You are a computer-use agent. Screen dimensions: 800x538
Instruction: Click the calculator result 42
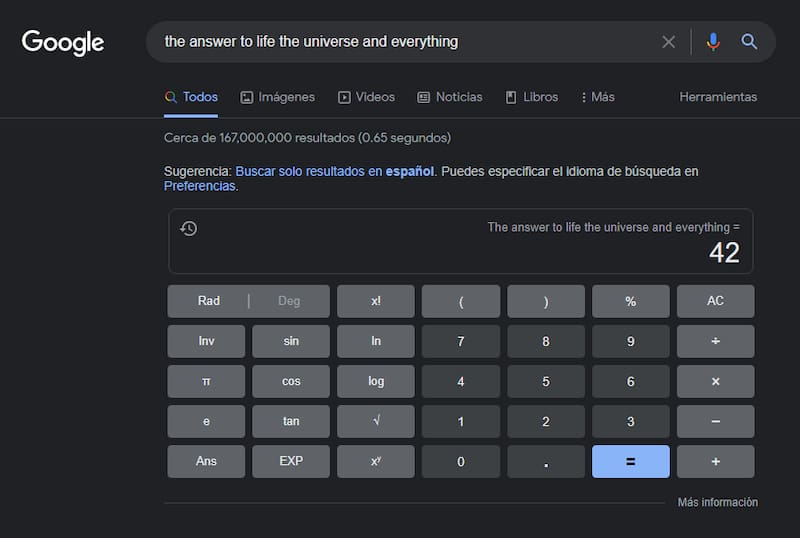tap(724, 253)
